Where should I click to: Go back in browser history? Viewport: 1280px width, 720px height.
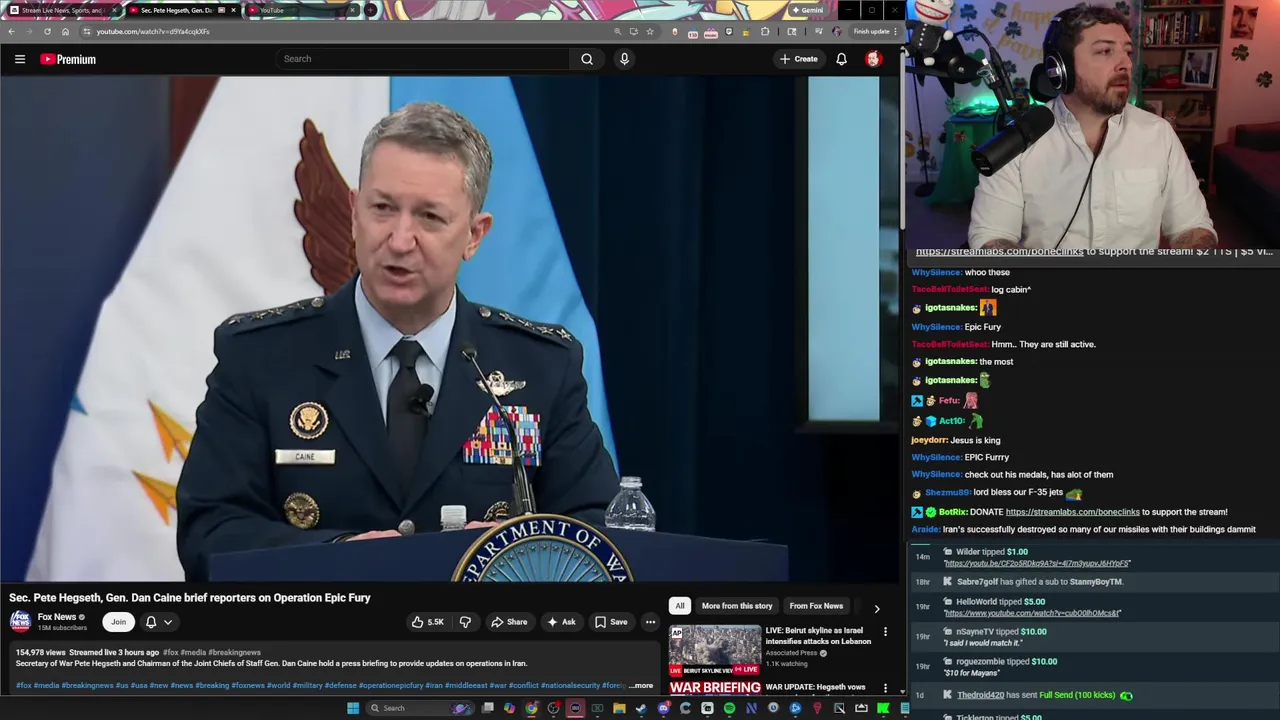coord(11,31)
